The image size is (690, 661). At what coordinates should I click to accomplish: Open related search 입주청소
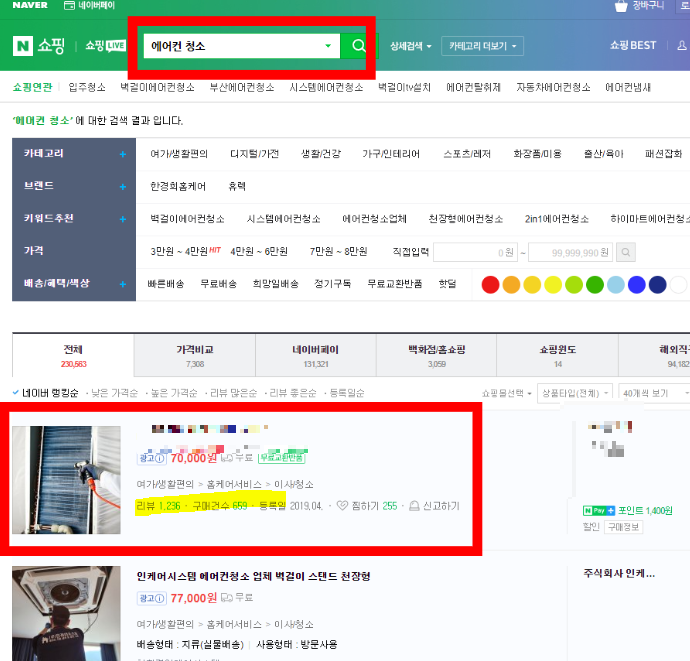[87, 87]
